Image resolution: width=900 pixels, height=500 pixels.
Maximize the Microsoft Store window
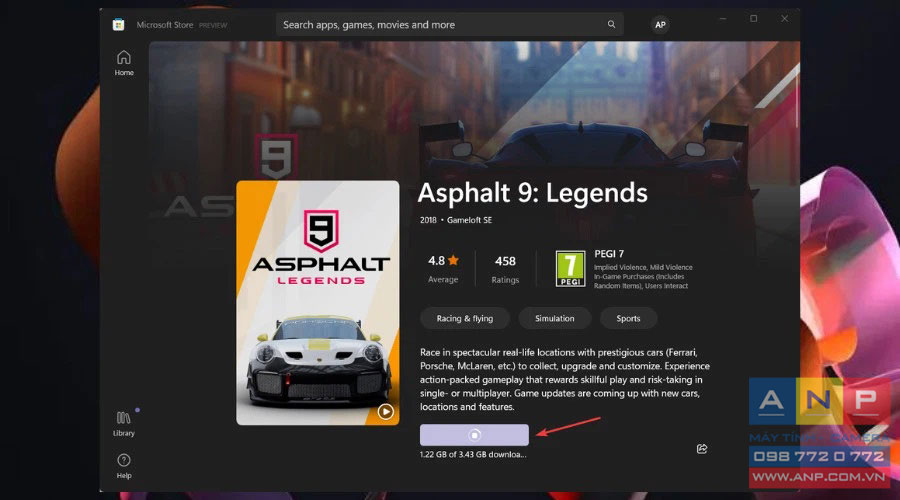pyautogui.click(x=754, y=19)
